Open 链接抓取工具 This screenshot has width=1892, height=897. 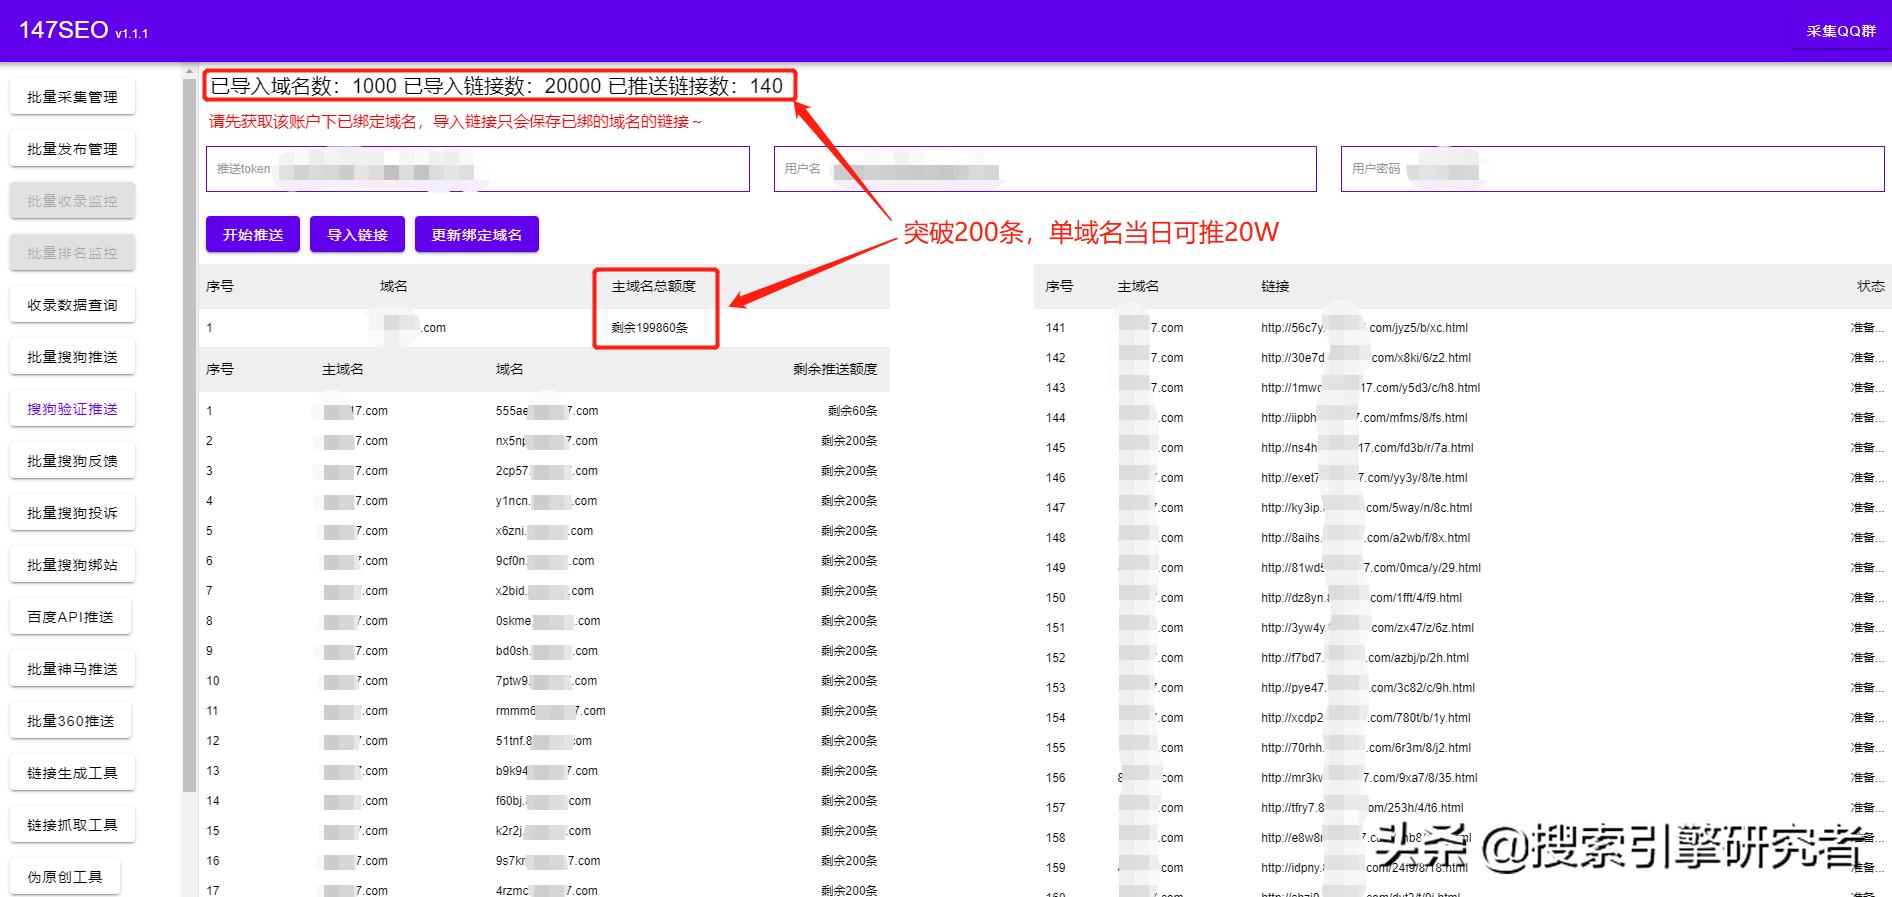72,825
